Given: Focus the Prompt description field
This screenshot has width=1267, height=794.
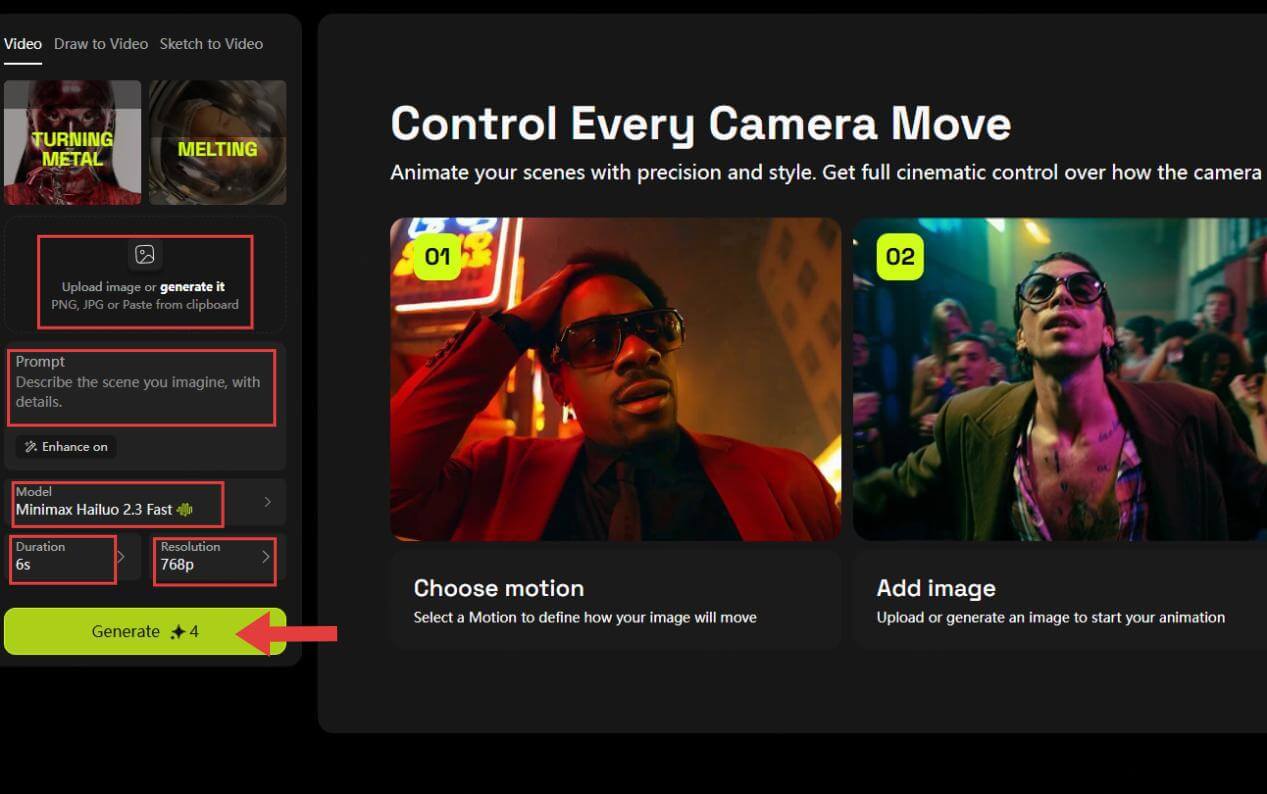Looking at the screenshot, I should coord(140,392).
